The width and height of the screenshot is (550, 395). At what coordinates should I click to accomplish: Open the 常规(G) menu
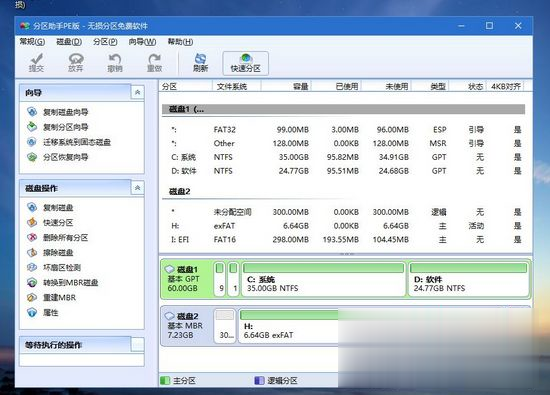(x=32, y=42)
